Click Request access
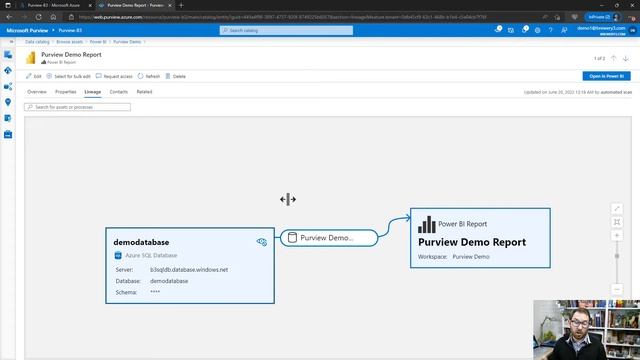This screenshot has width=640, height=360. click(114, 76)
